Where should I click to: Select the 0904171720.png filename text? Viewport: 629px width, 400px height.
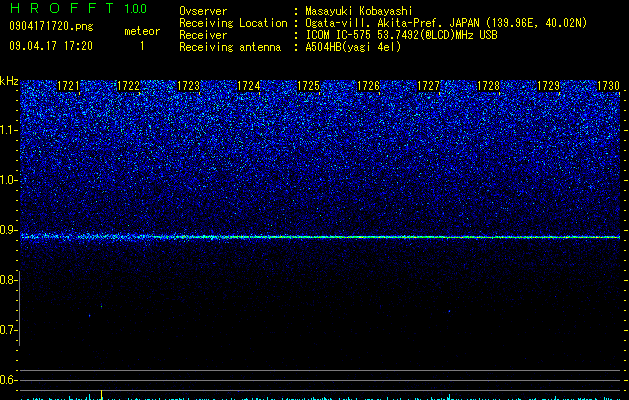pyautogui.click(x=51, y=26)
